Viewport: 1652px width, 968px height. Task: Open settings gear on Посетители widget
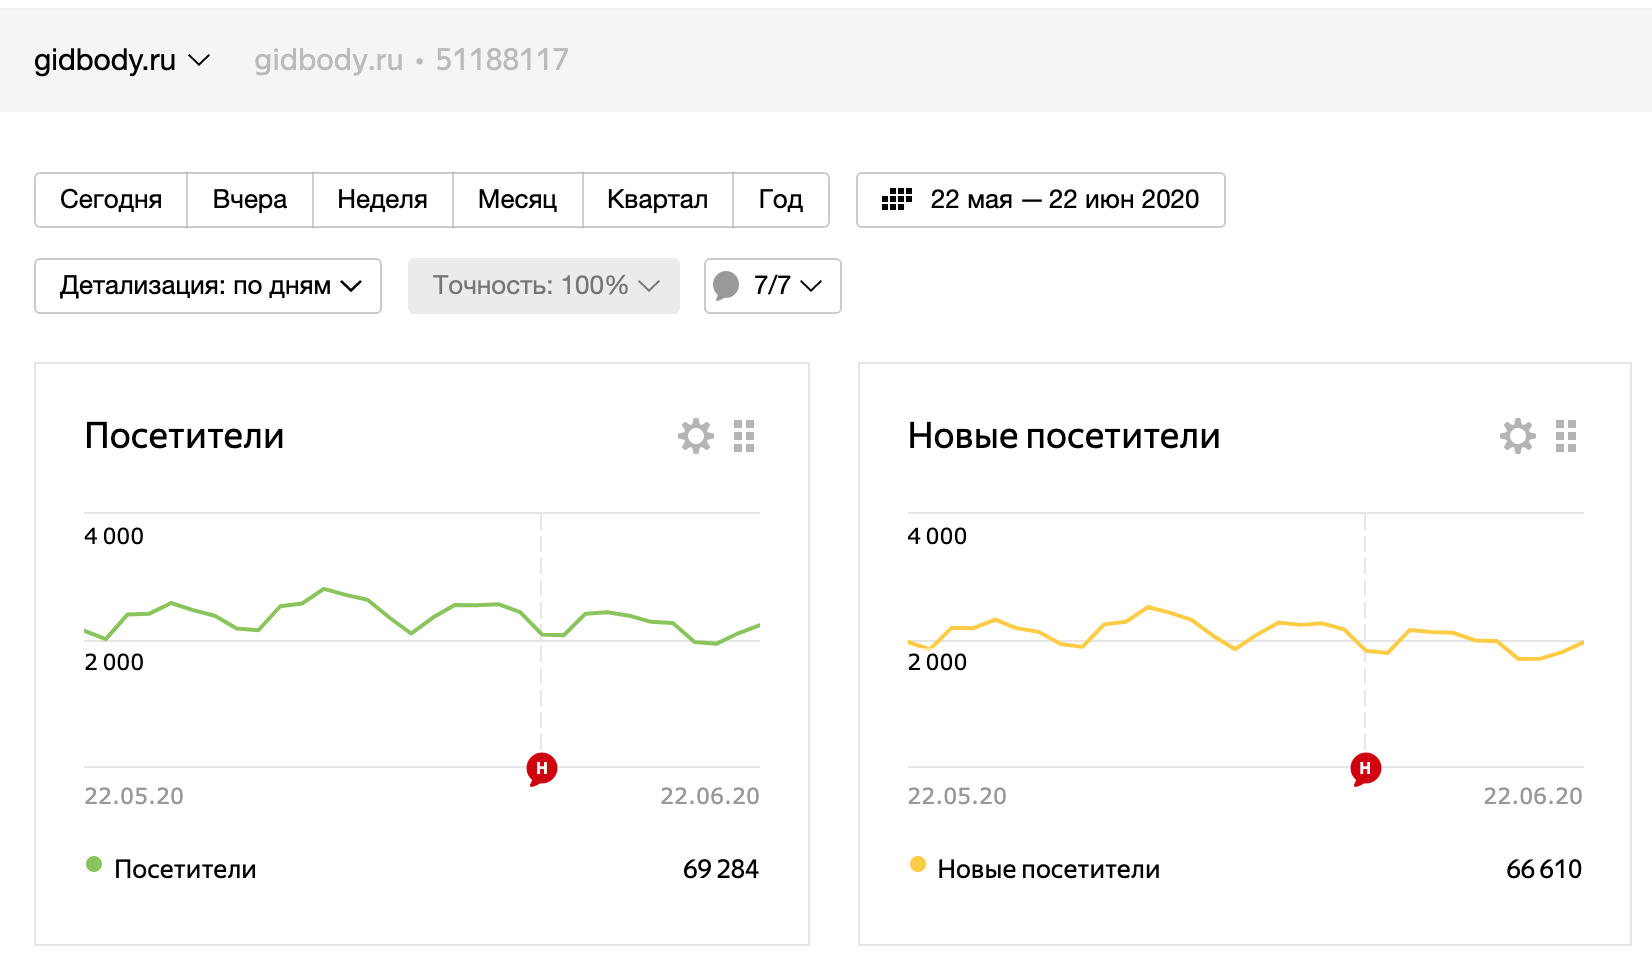(x=696, y=436)
